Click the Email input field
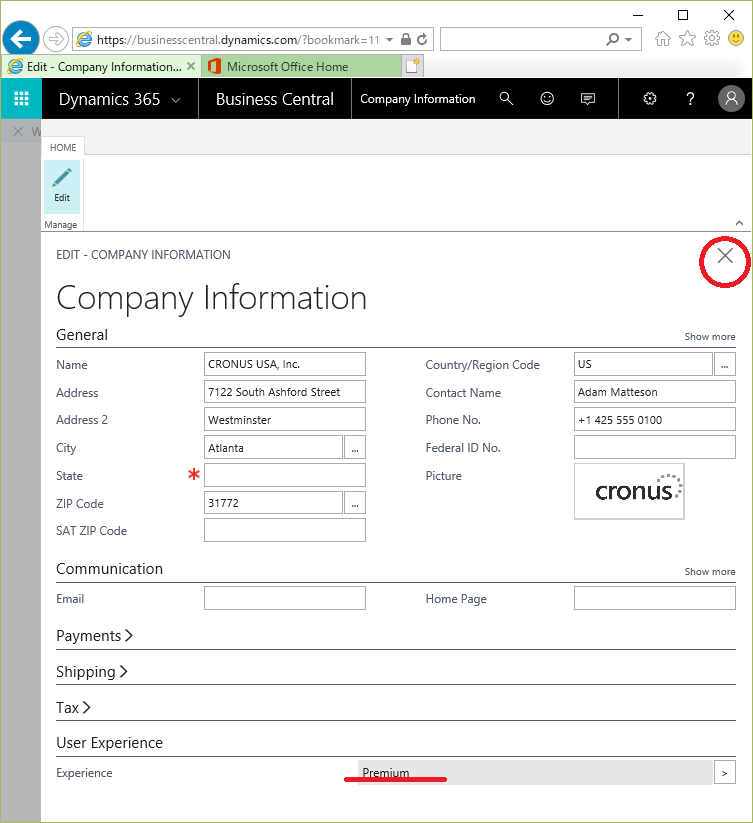Image resolution: width=753 pixels, height=823 pixels. tap(284, 598)
